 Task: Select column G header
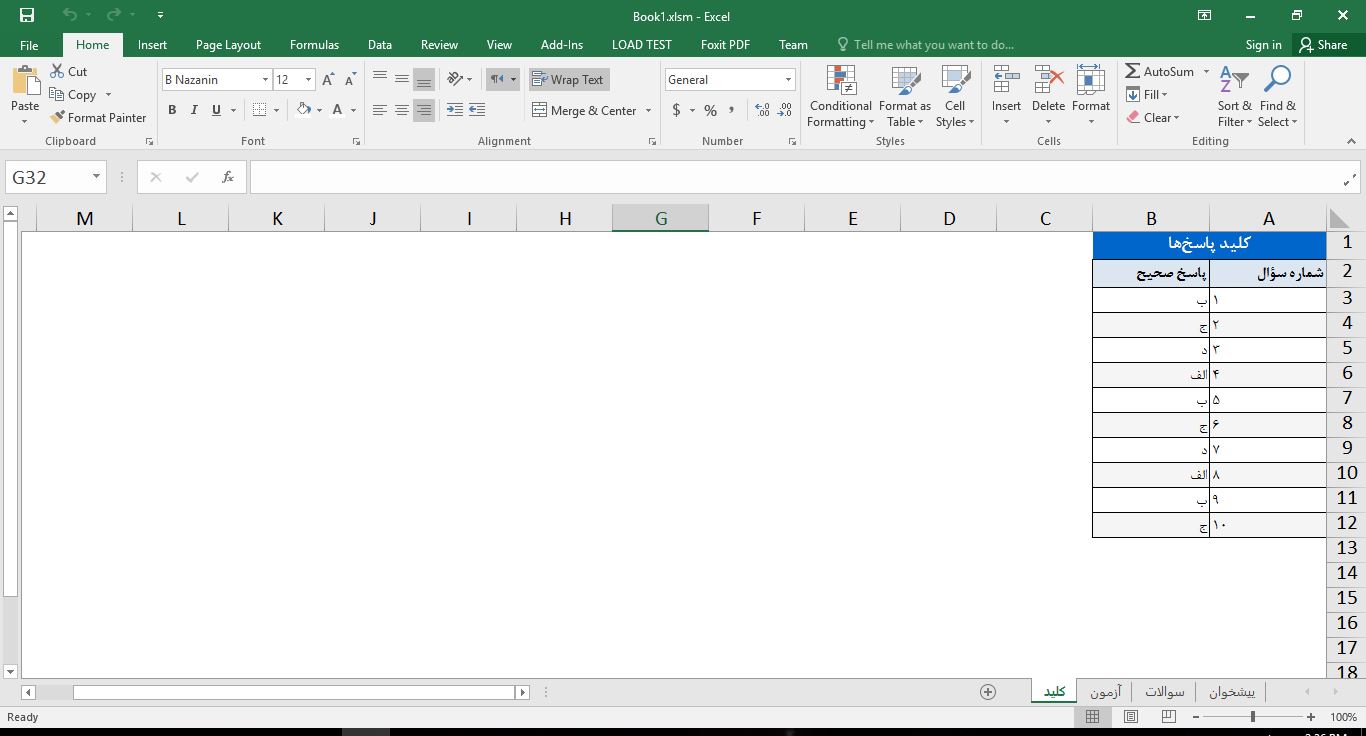point(661,218)
